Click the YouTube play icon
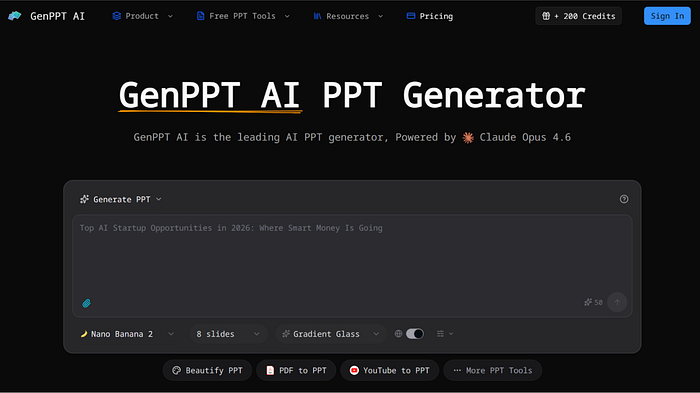Image resolution: width=700 pixels, height=393 pixels. tap(354, 371)
